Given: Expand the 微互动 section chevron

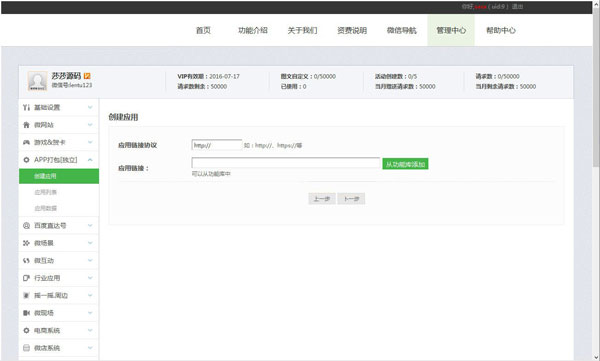Looking at the screenshot, I should (x=90, y=261).
